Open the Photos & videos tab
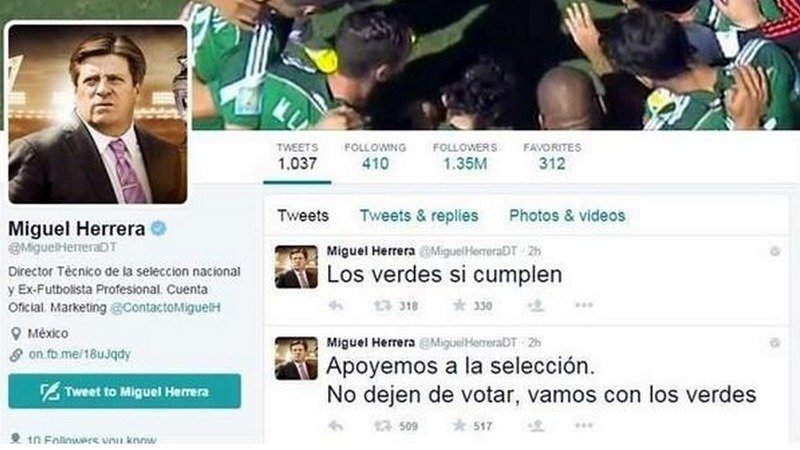 coord(567,216)
